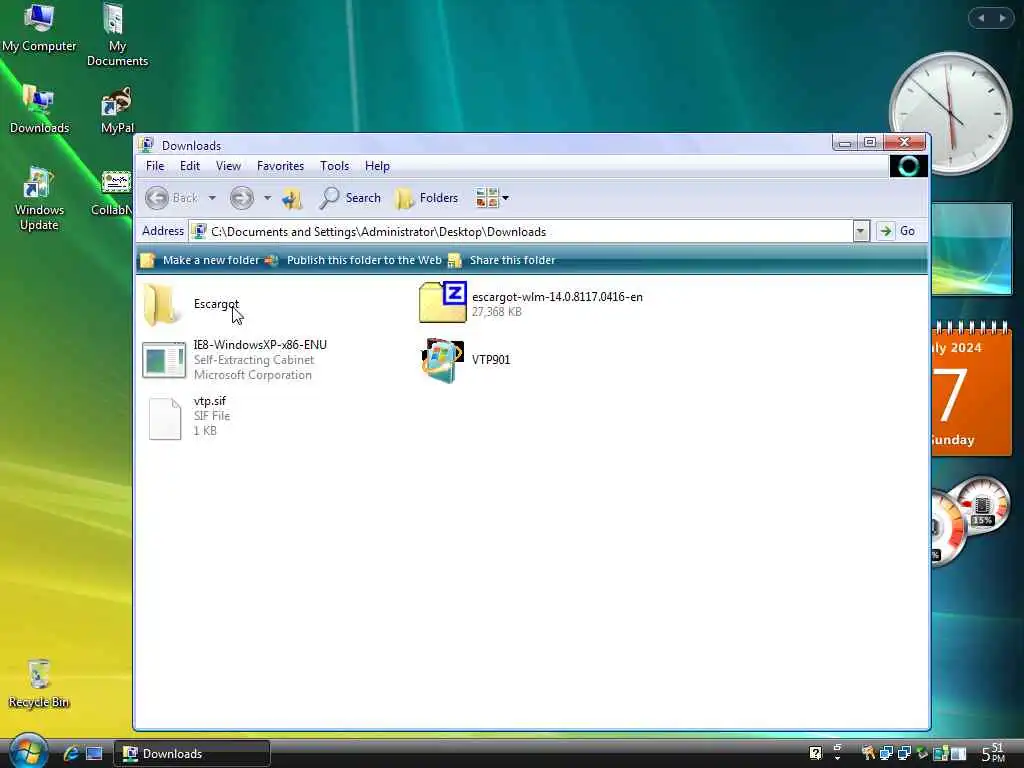
Task: Click the sidebar next gadget arrow
Action: (x=1002, y=18)
